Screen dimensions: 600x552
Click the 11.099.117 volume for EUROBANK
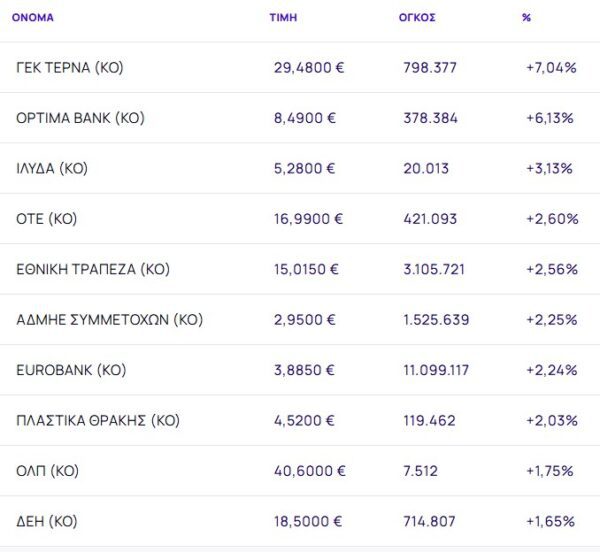point(442,370)
